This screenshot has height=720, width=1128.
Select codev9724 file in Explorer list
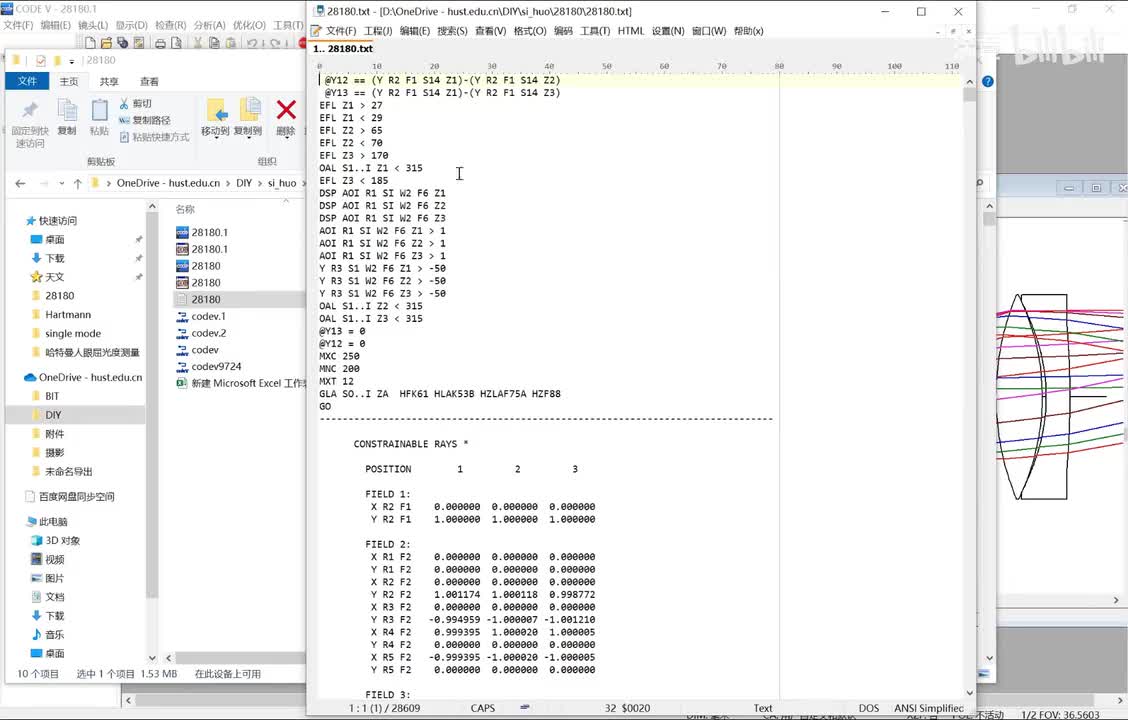click(209, 366)
